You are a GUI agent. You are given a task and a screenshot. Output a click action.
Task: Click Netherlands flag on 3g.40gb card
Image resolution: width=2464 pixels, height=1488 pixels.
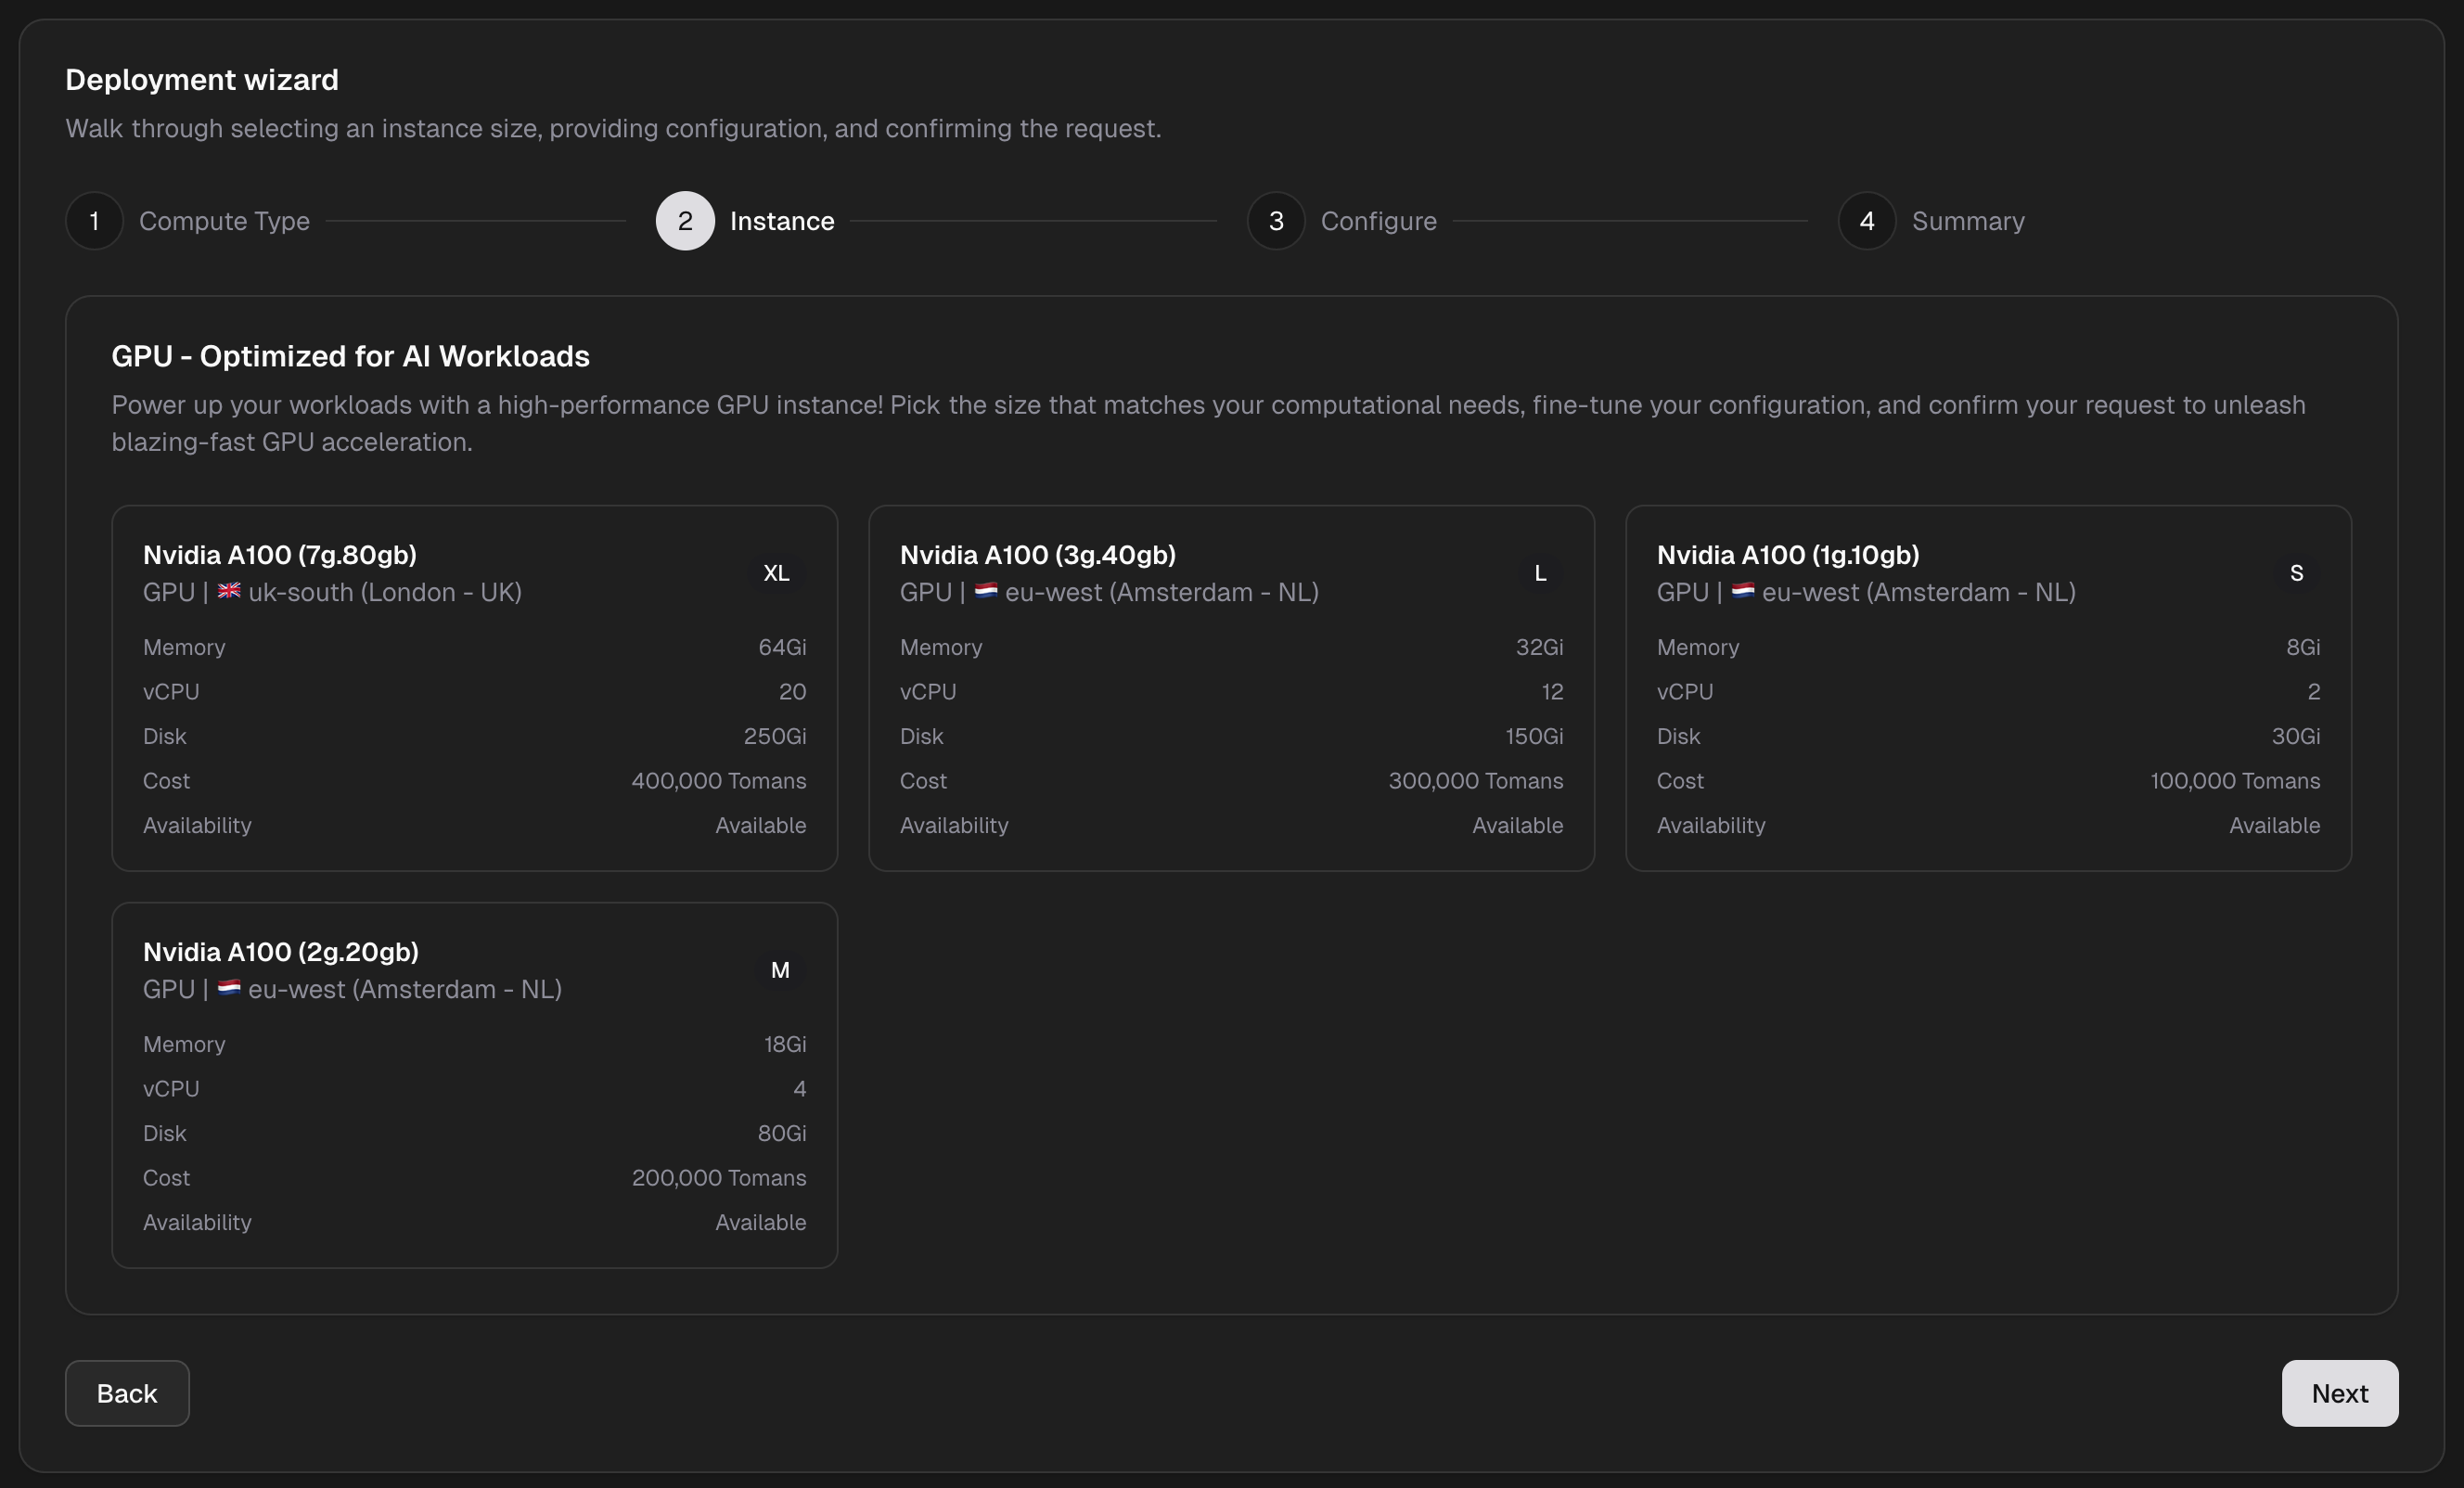(x=986, y=591)
